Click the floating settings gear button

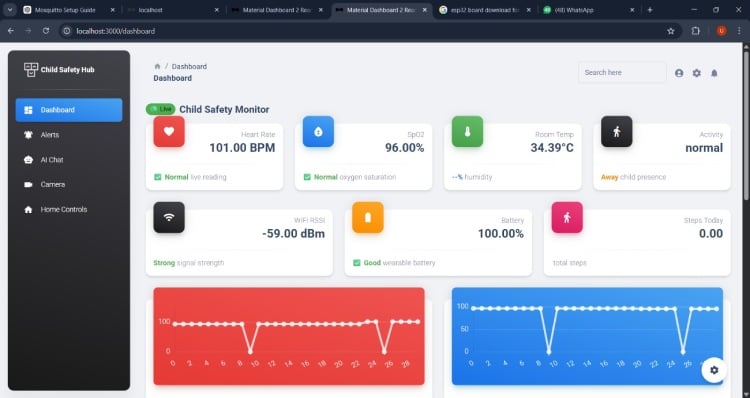click(x=714, y=370)
